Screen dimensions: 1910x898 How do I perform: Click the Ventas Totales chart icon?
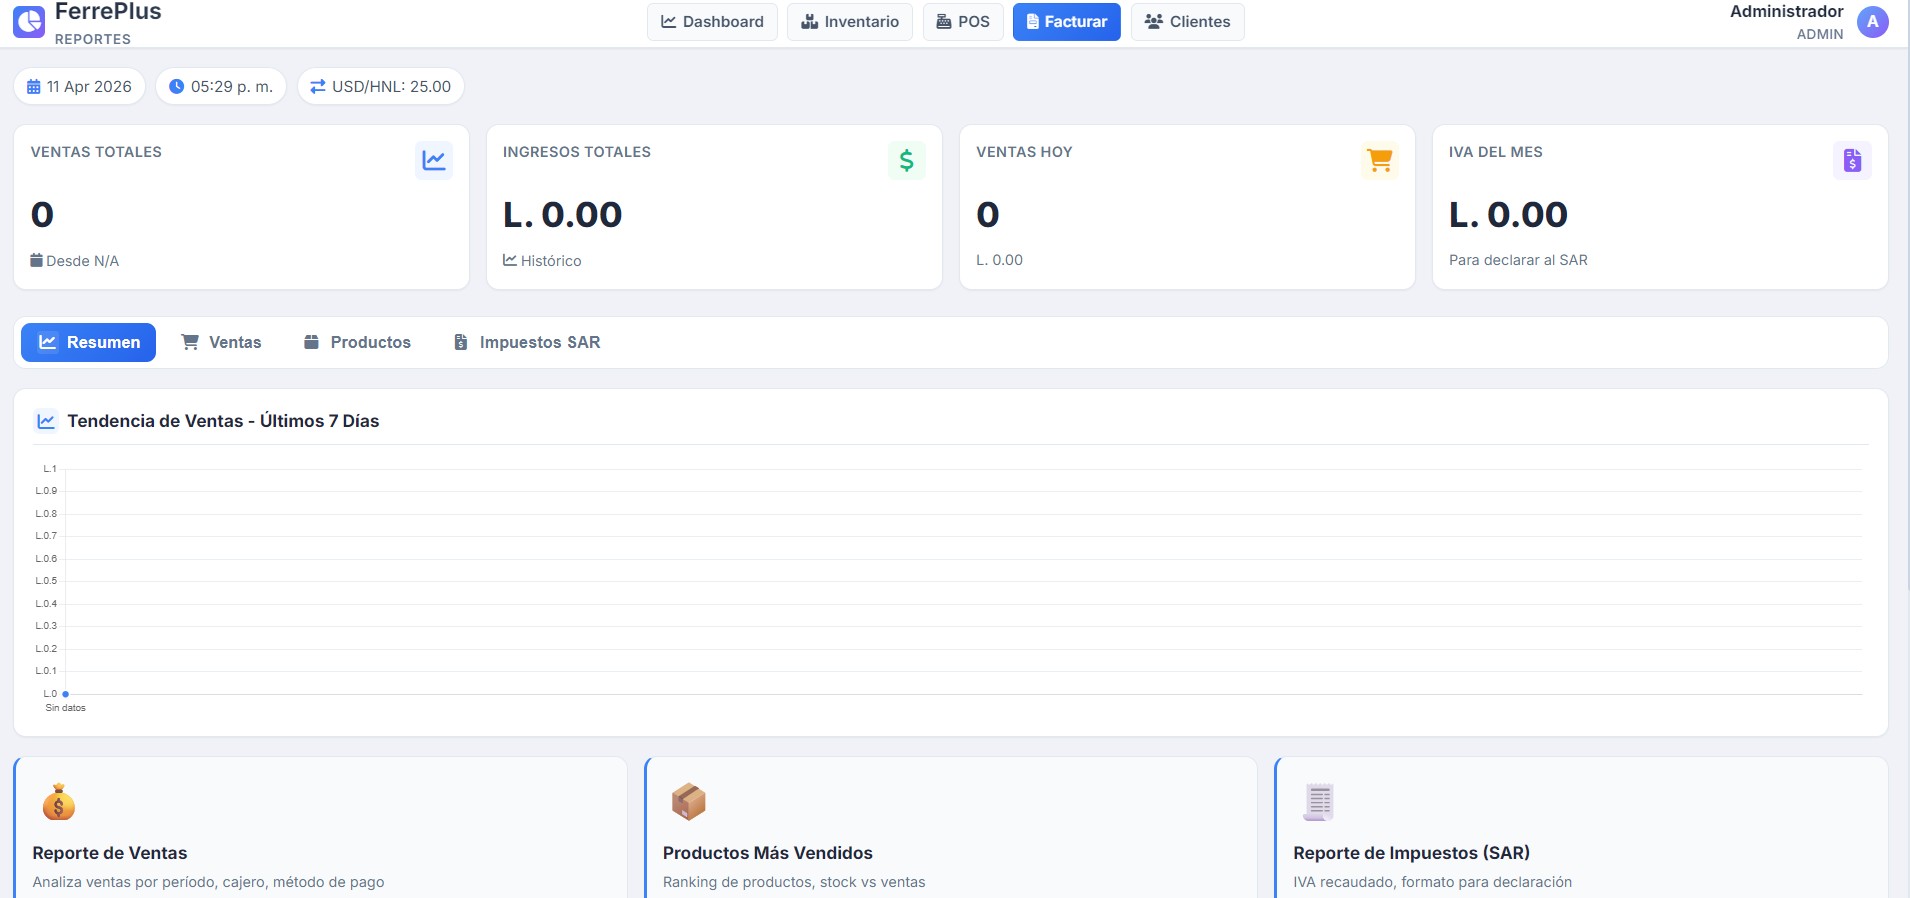[x=434, y=160]
